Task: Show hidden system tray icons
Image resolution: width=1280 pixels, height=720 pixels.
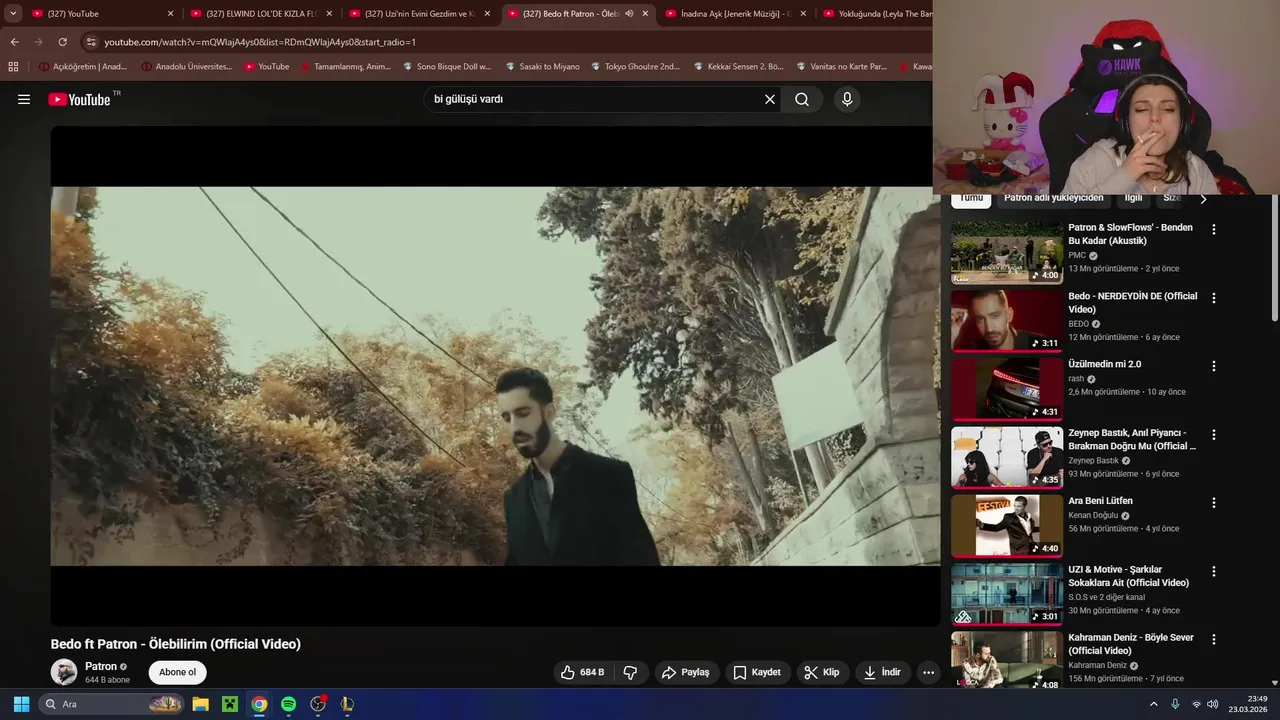Action: (x=1153, y=704)
